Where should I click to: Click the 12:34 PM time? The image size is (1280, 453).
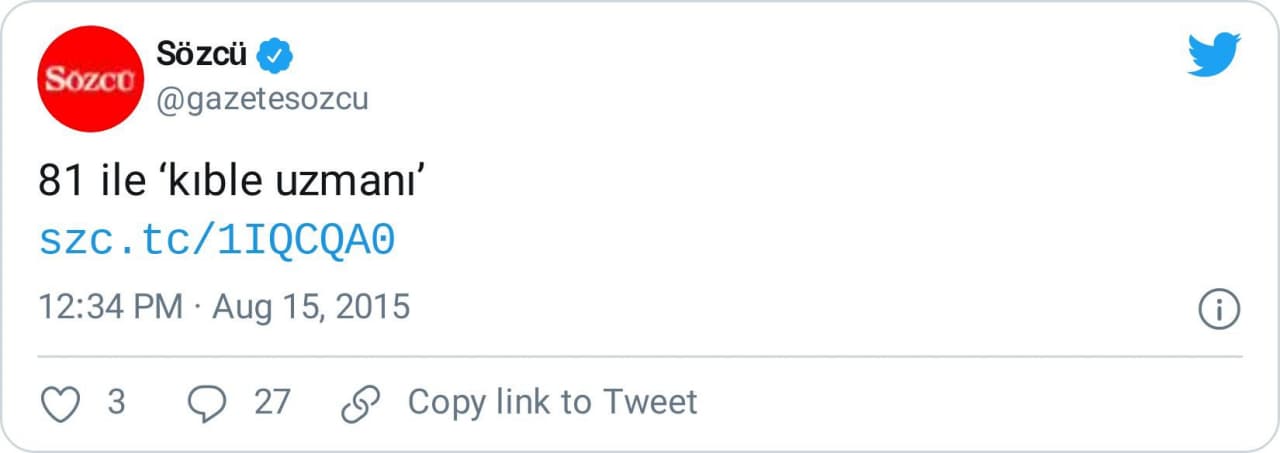click(110, 306)
